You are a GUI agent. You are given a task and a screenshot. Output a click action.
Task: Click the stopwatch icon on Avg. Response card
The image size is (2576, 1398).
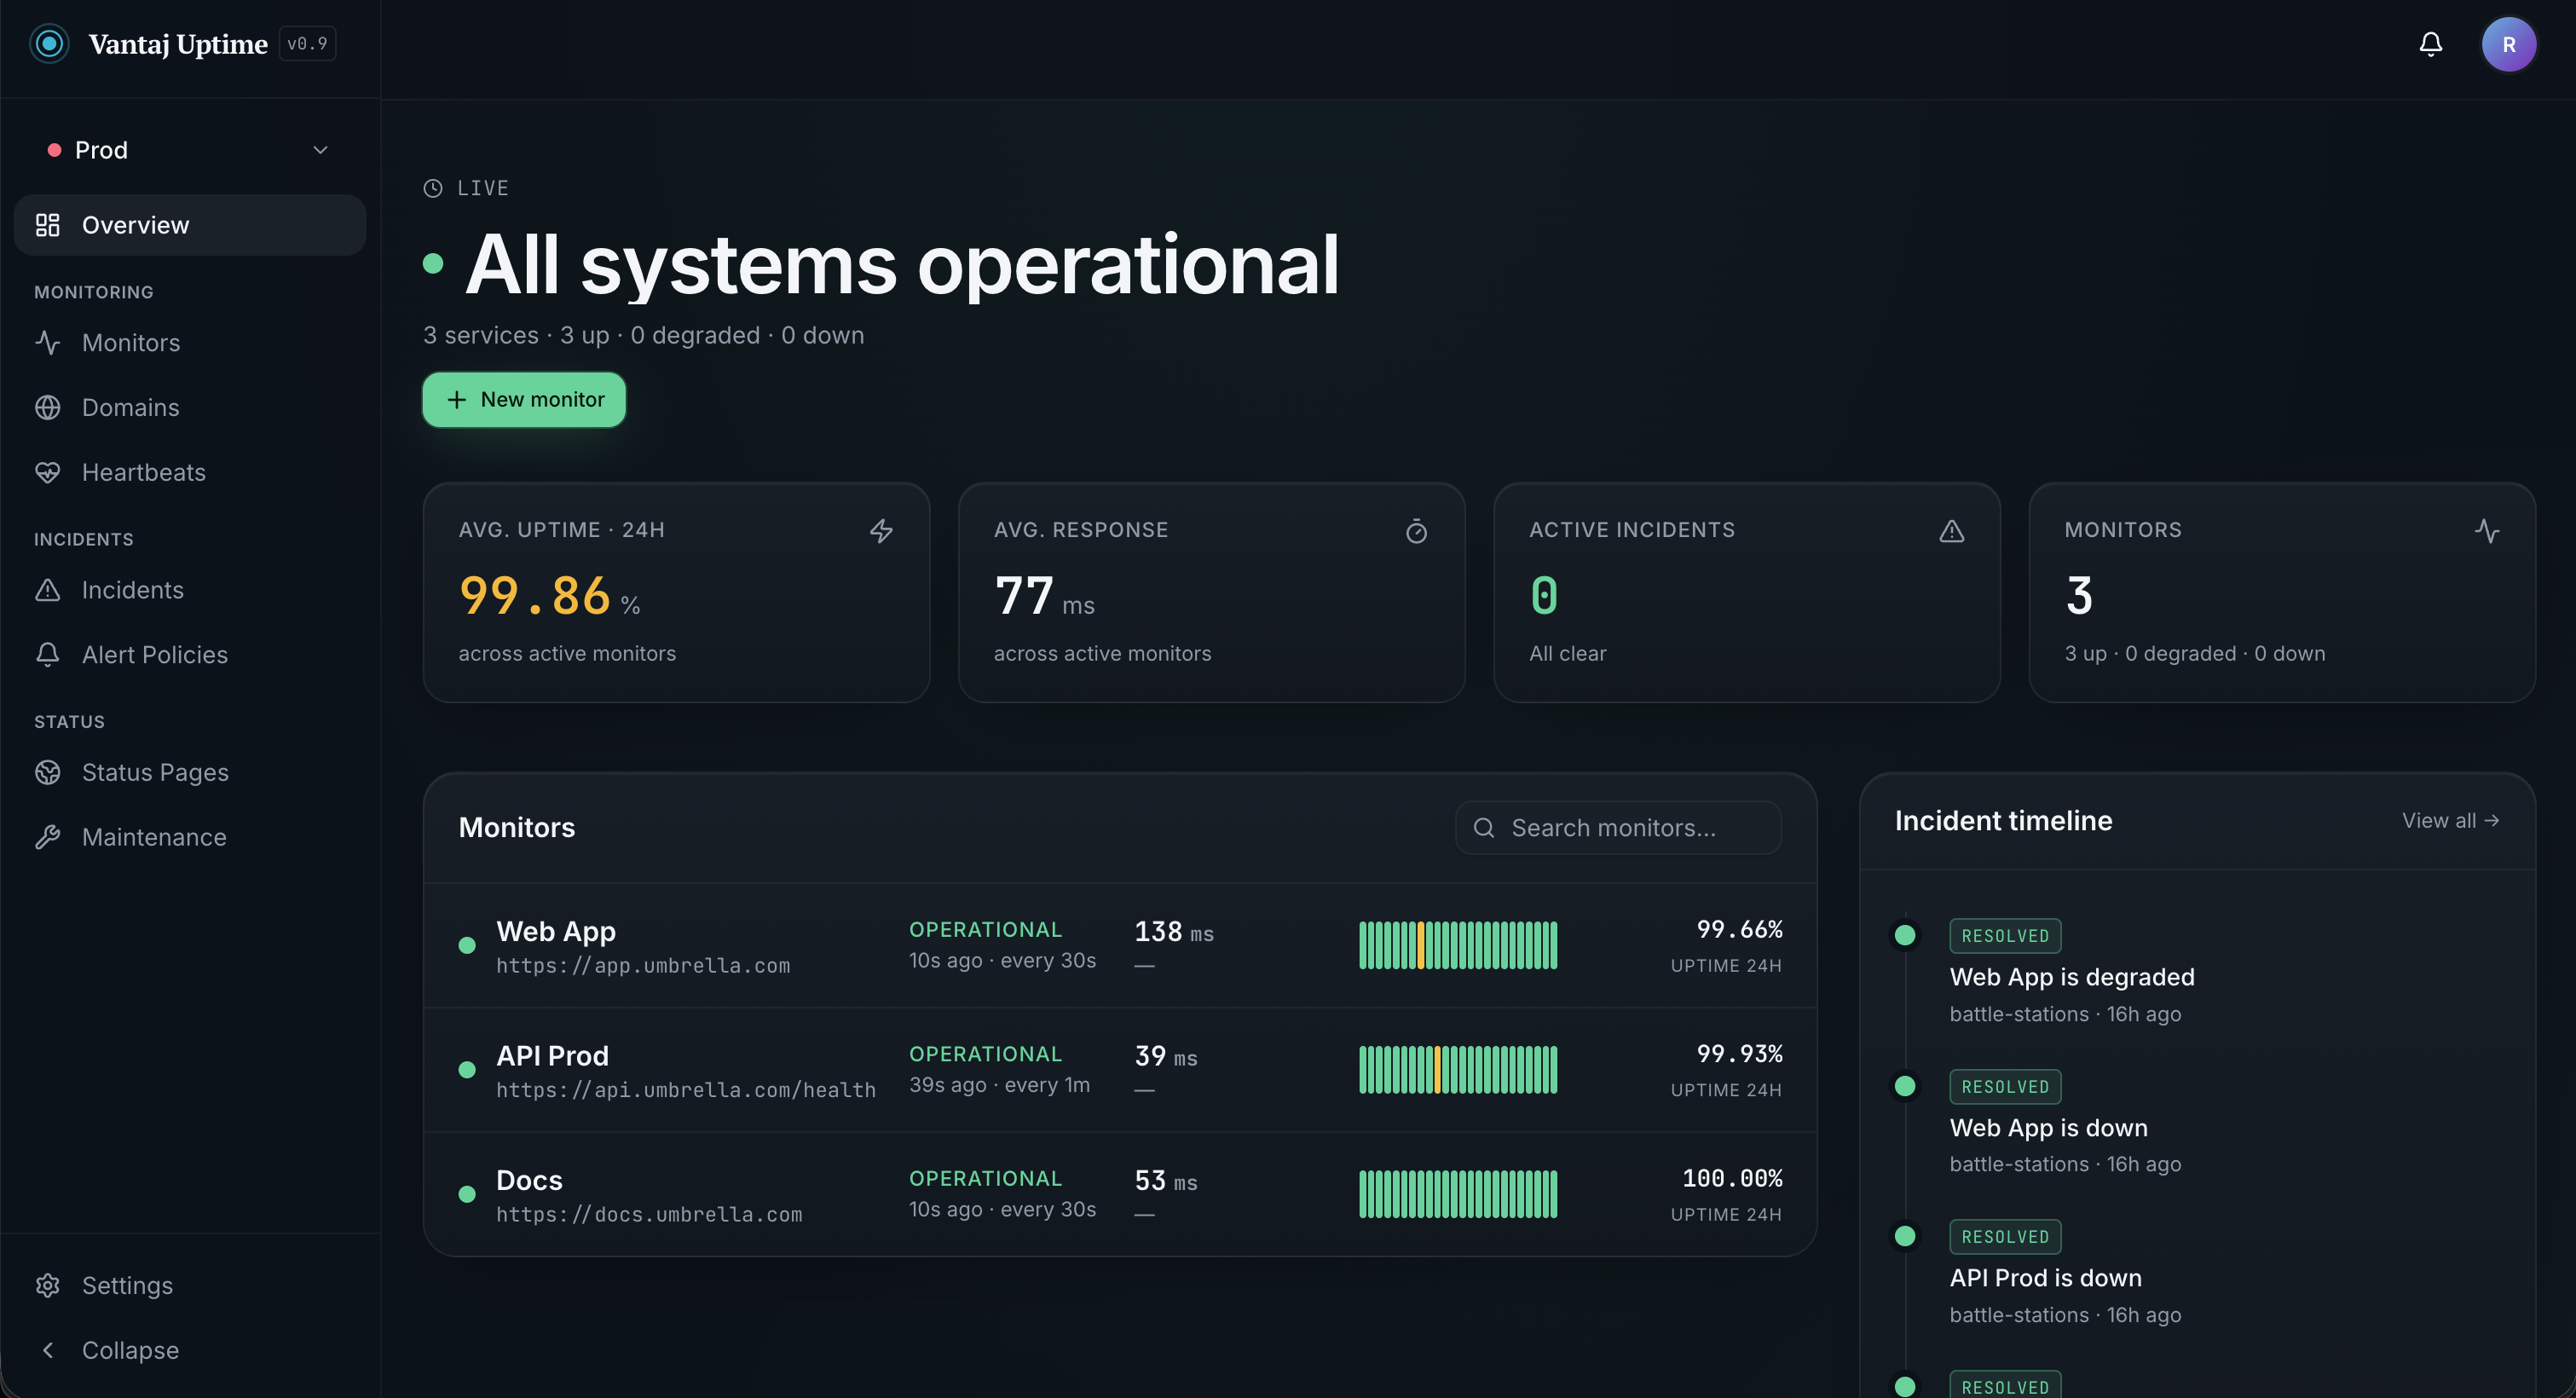tap(1416, 531)
